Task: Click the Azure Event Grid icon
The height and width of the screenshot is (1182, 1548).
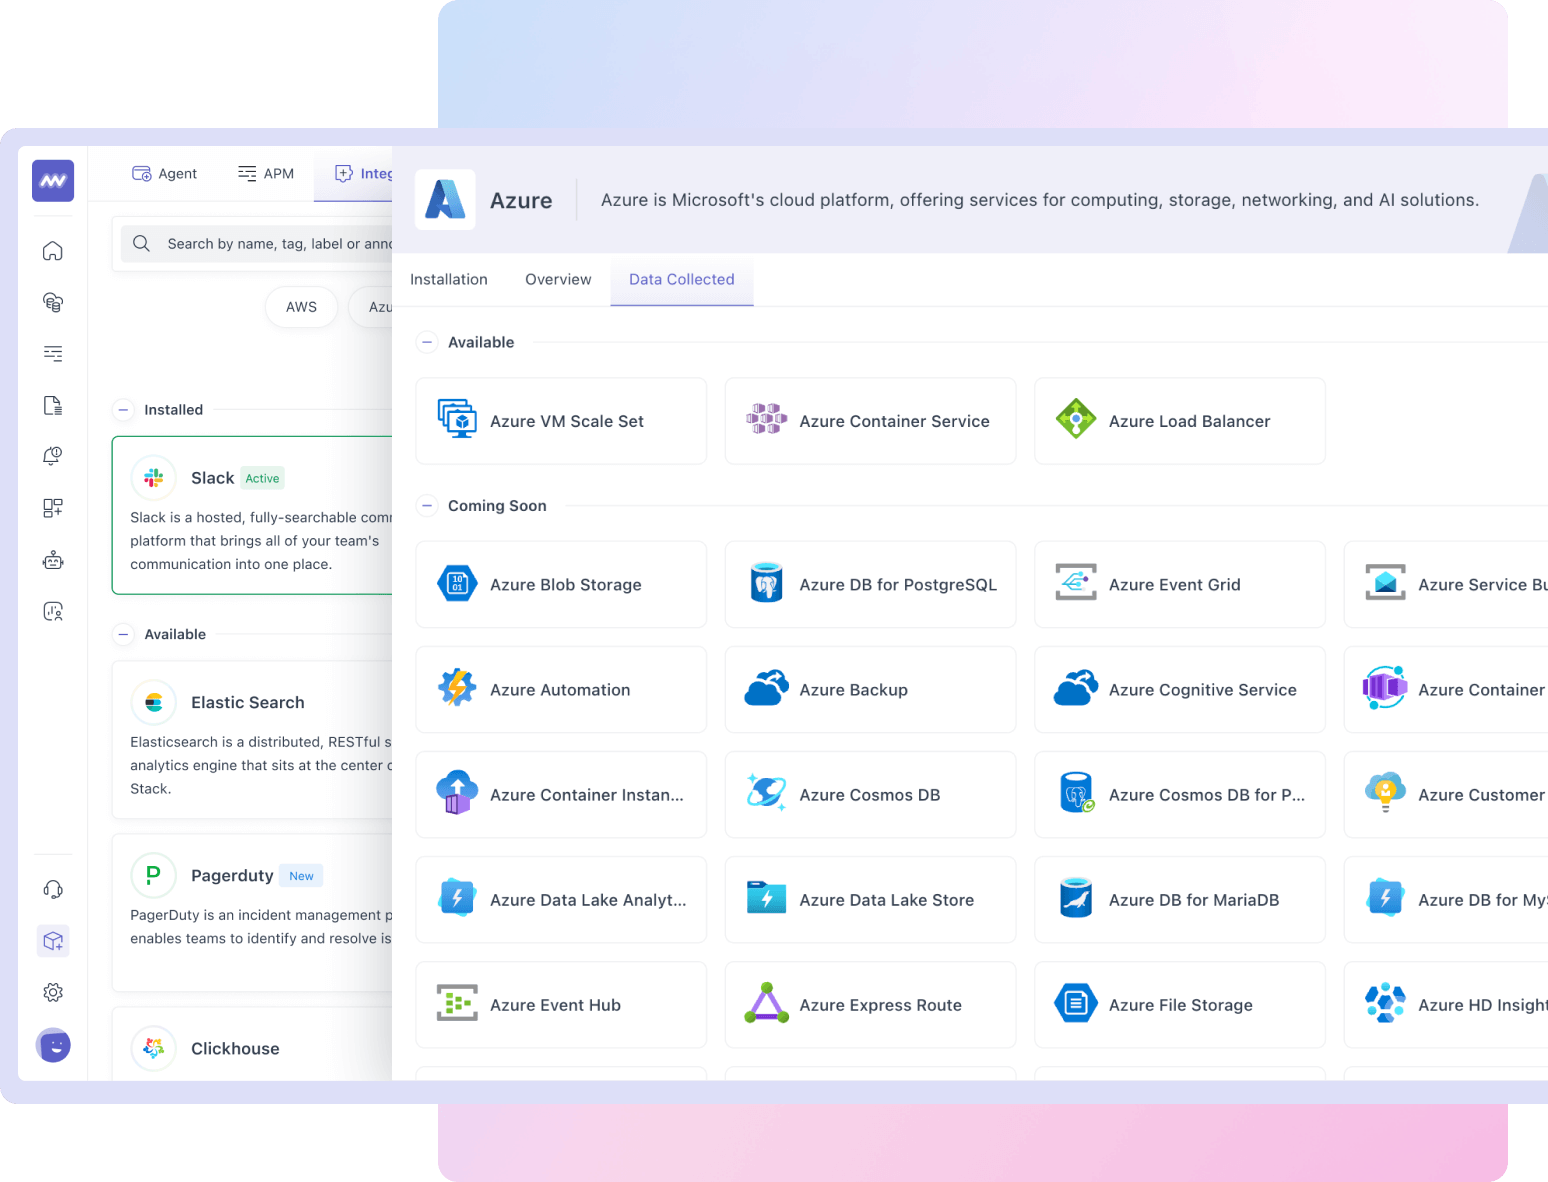Action: (x=1076, y=582)
